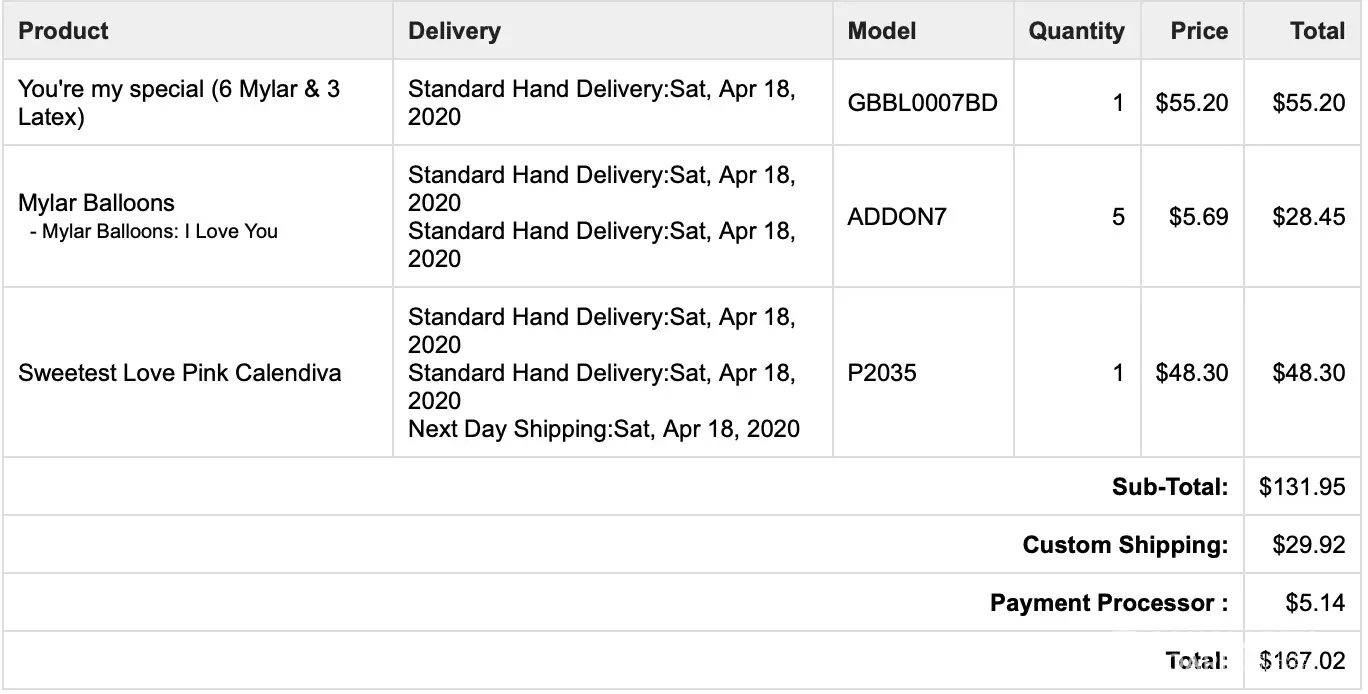1368x694 pixels.
Task: Click the Payment Processor fee $5.14
Action: [1315, 603]
